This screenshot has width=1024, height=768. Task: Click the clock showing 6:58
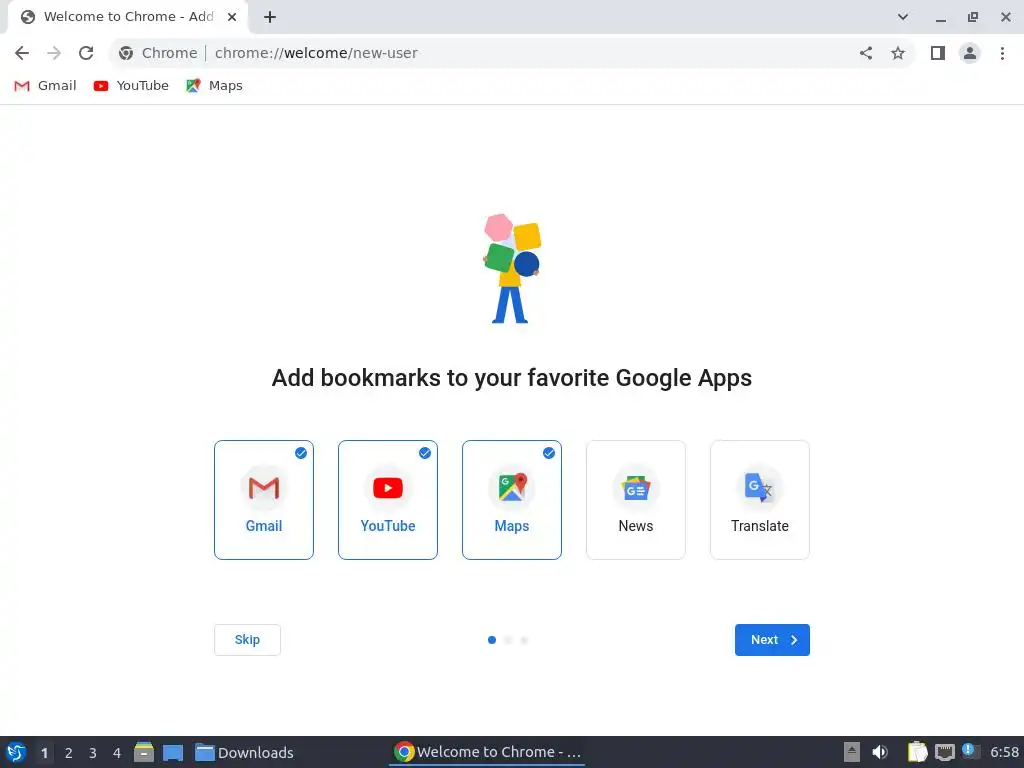click(x=1004, y=752)
